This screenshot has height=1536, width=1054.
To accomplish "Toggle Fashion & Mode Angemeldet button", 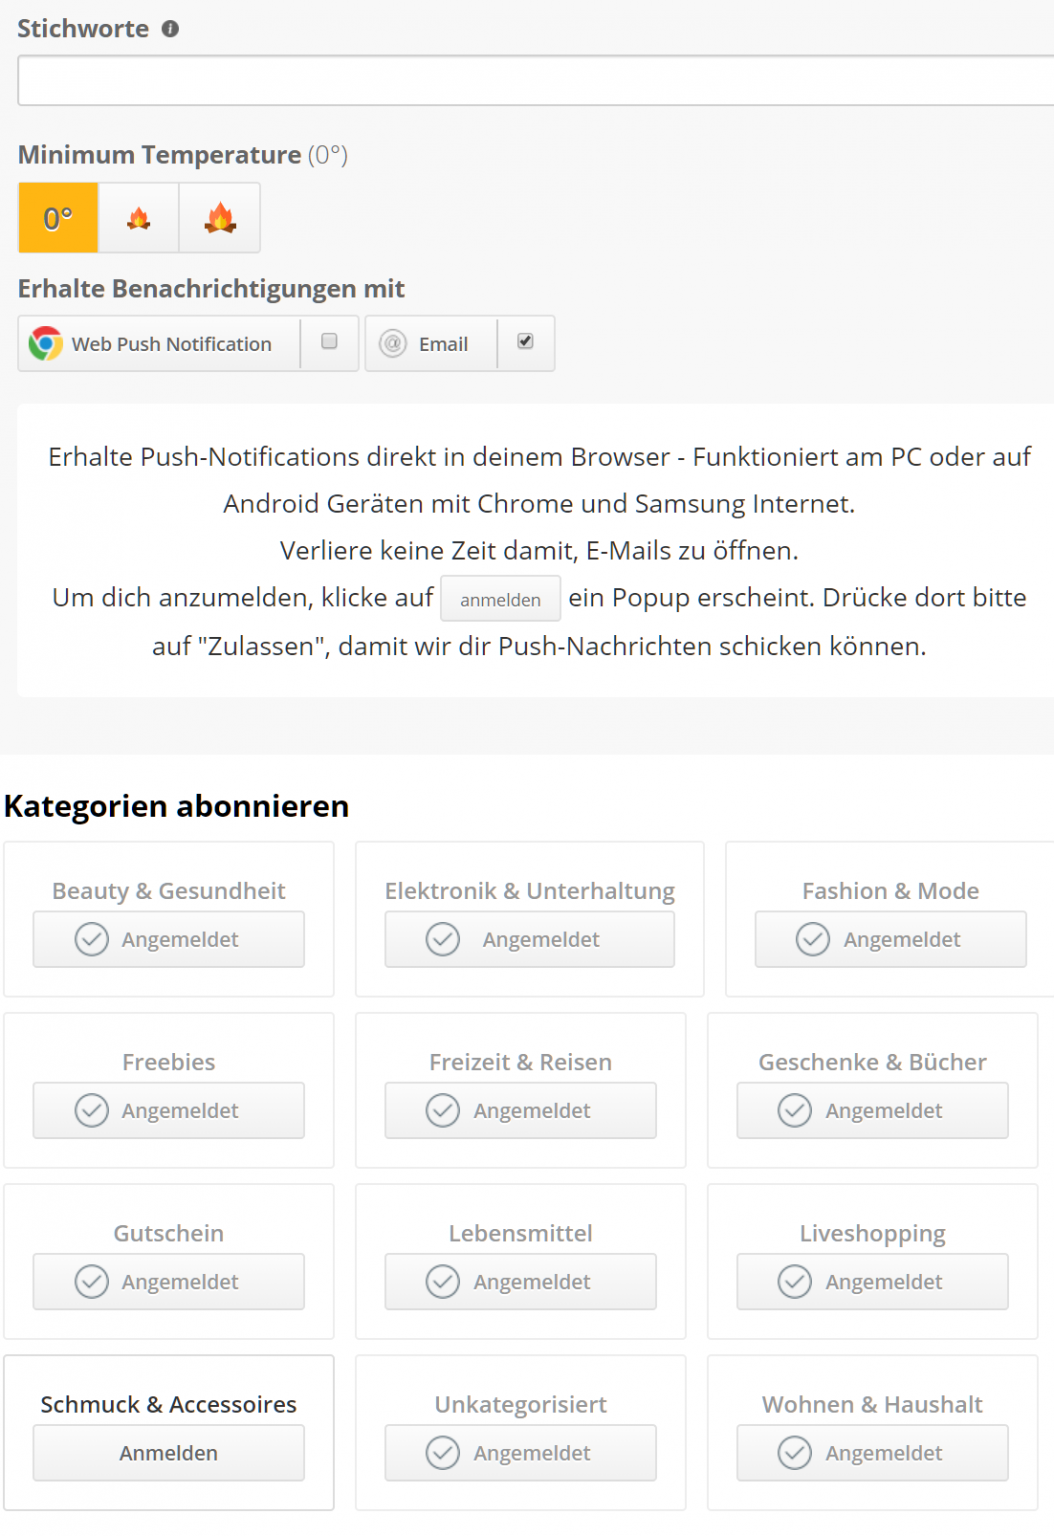I will click(891, 939).
